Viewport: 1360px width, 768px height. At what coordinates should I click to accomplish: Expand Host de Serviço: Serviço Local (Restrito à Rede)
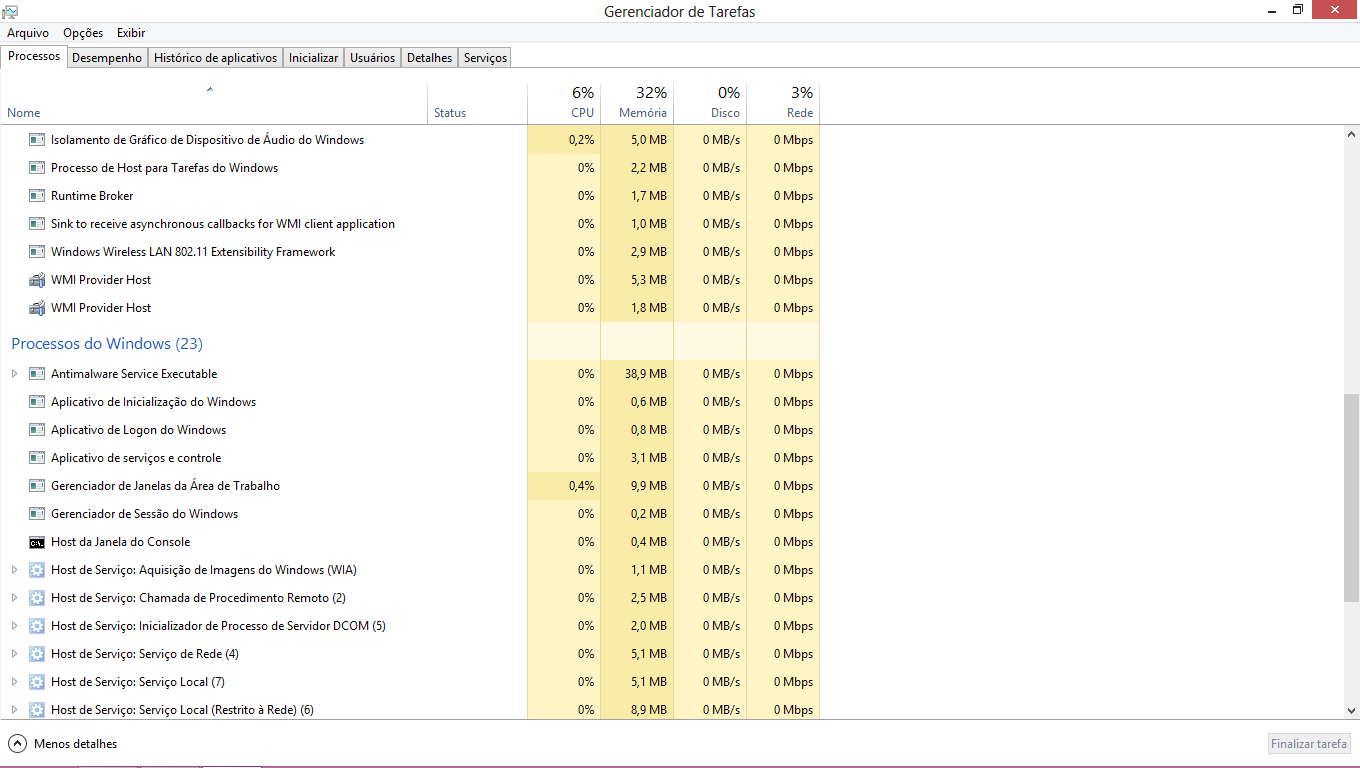tap(14, 710)
